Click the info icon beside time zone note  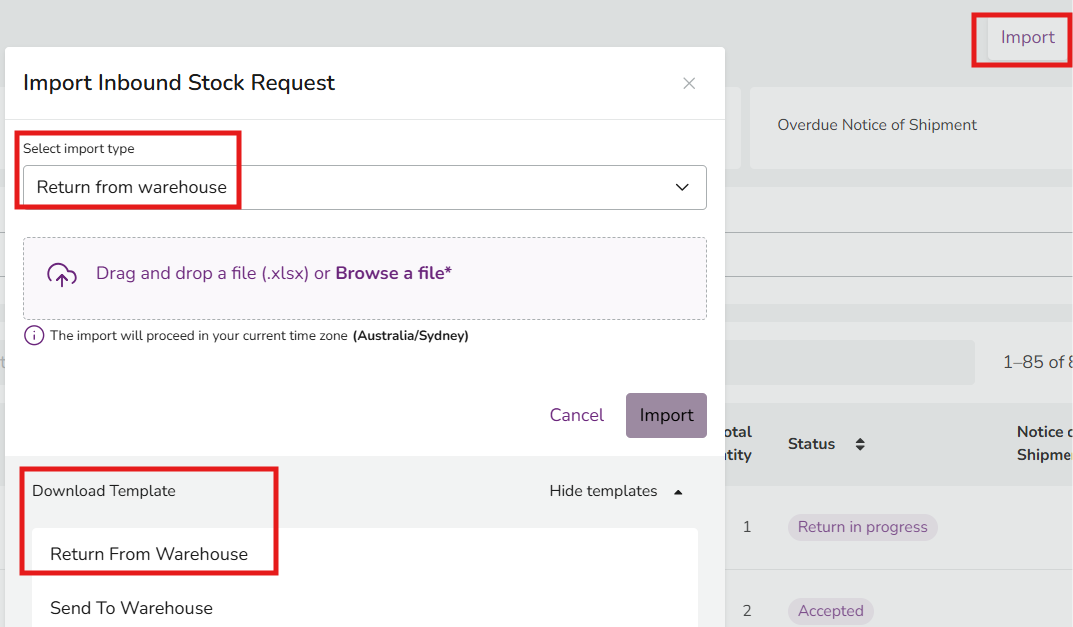tap(34, 336)
